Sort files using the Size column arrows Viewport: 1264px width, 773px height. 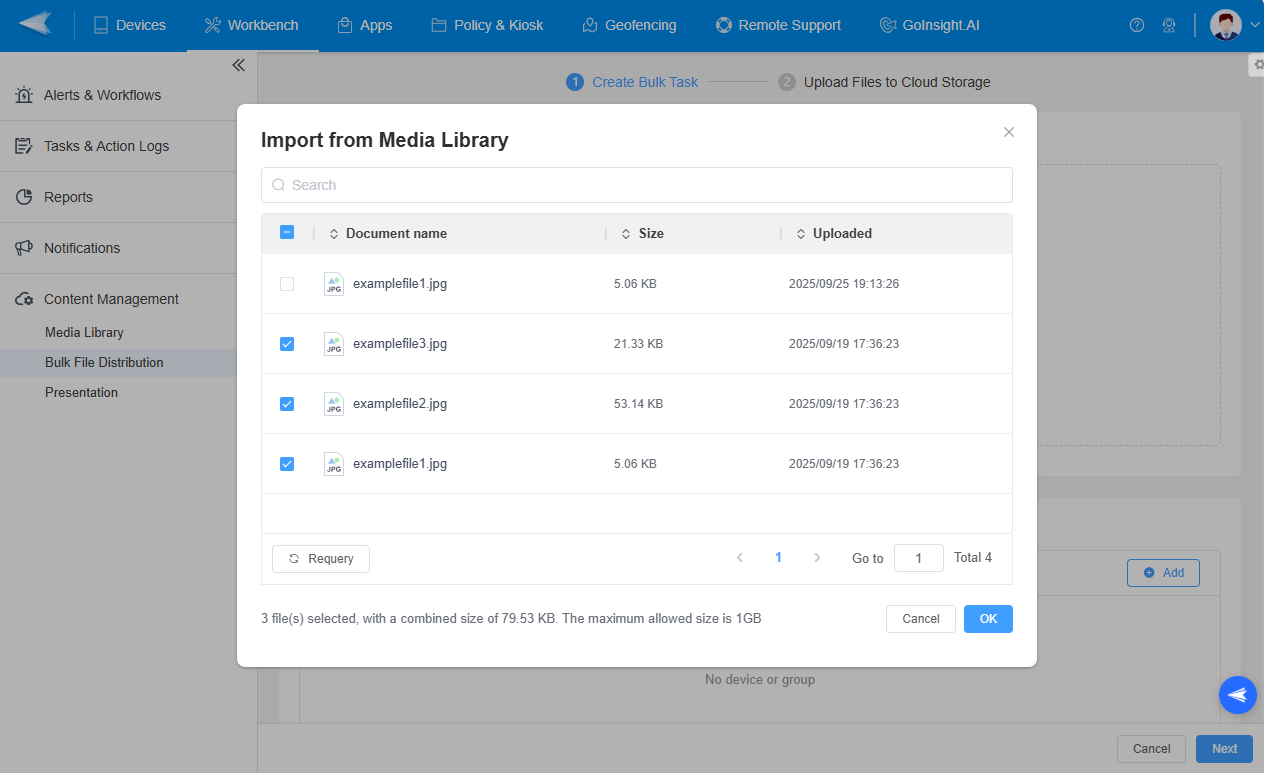click(x=625, y=233)
